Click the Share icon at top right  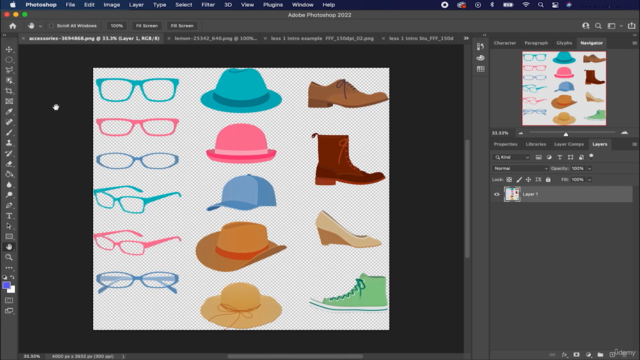click(631, 26)
